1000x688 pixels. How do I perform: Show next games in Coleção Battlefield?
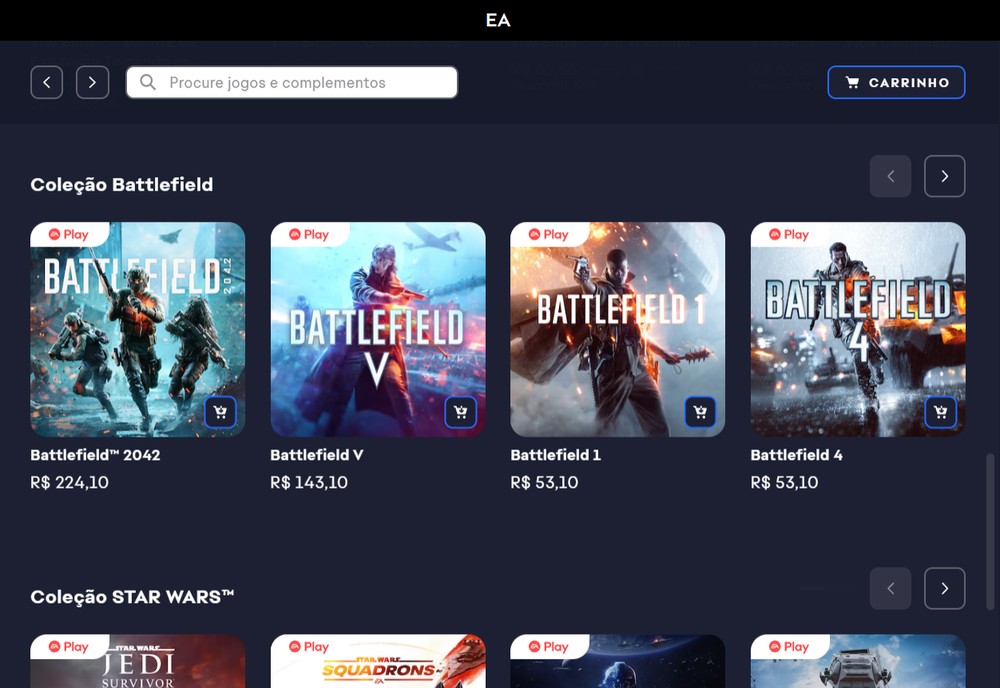(x=944, y=176)
